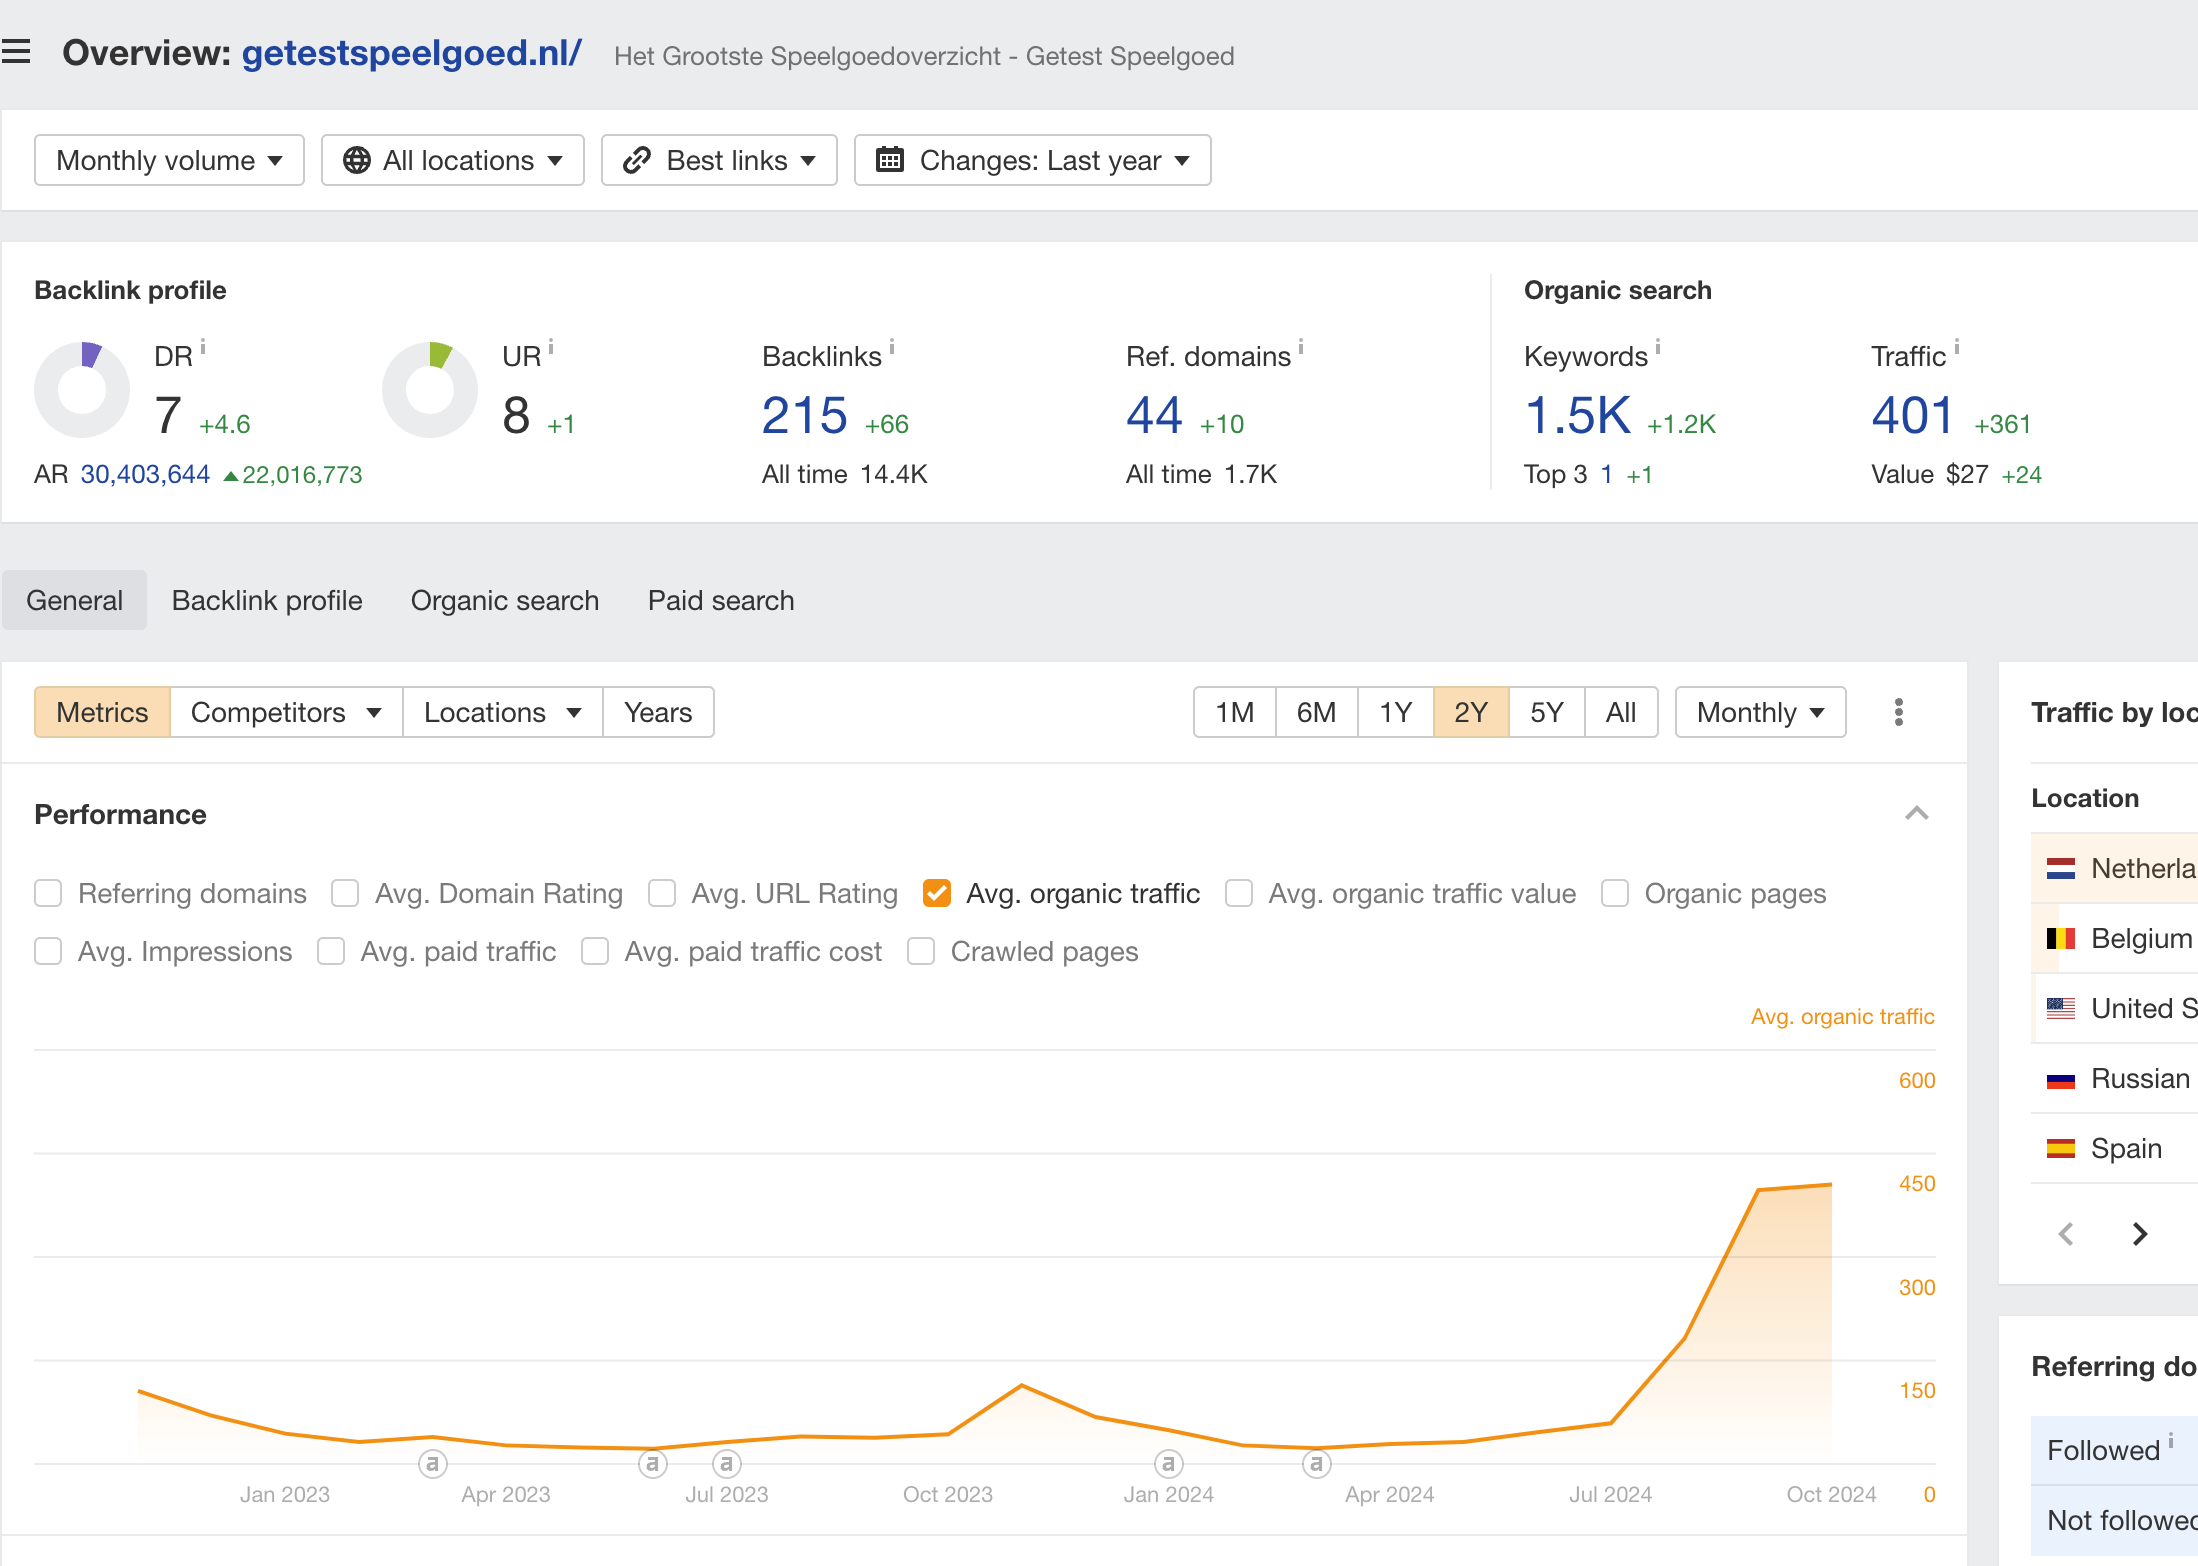Switch to the Organic search tab
2198x1566 pixels.
coord(505,600)
